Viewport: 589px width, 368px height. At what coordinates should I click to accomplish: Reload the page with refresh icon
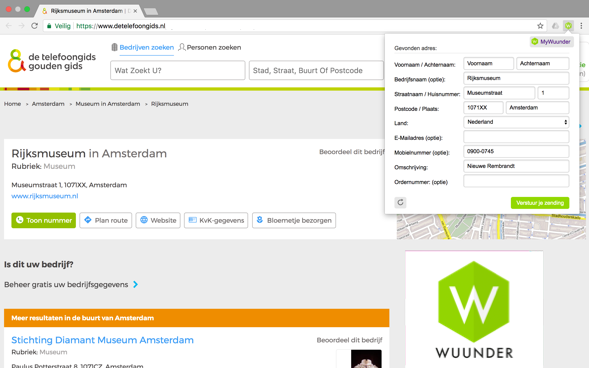tap(34, 26)
